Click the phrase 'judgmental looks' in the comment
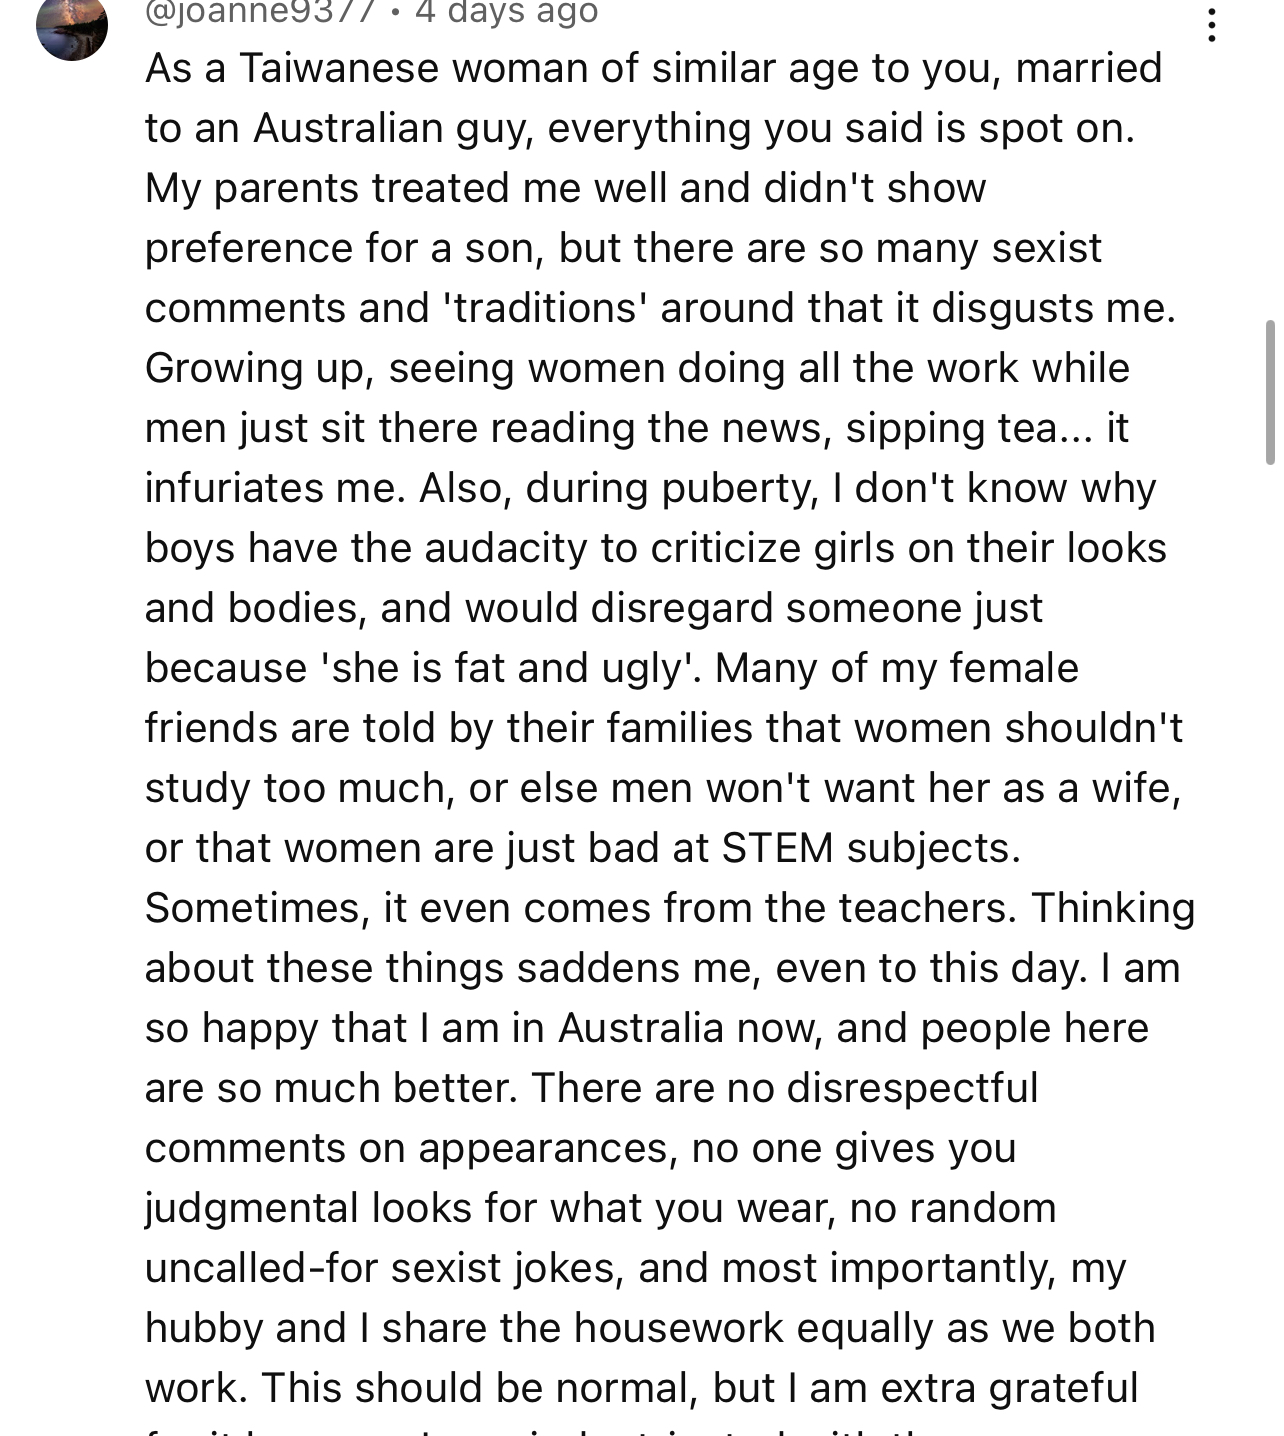Viewport: 1284px width, 1436px height. click(309, 1209)
